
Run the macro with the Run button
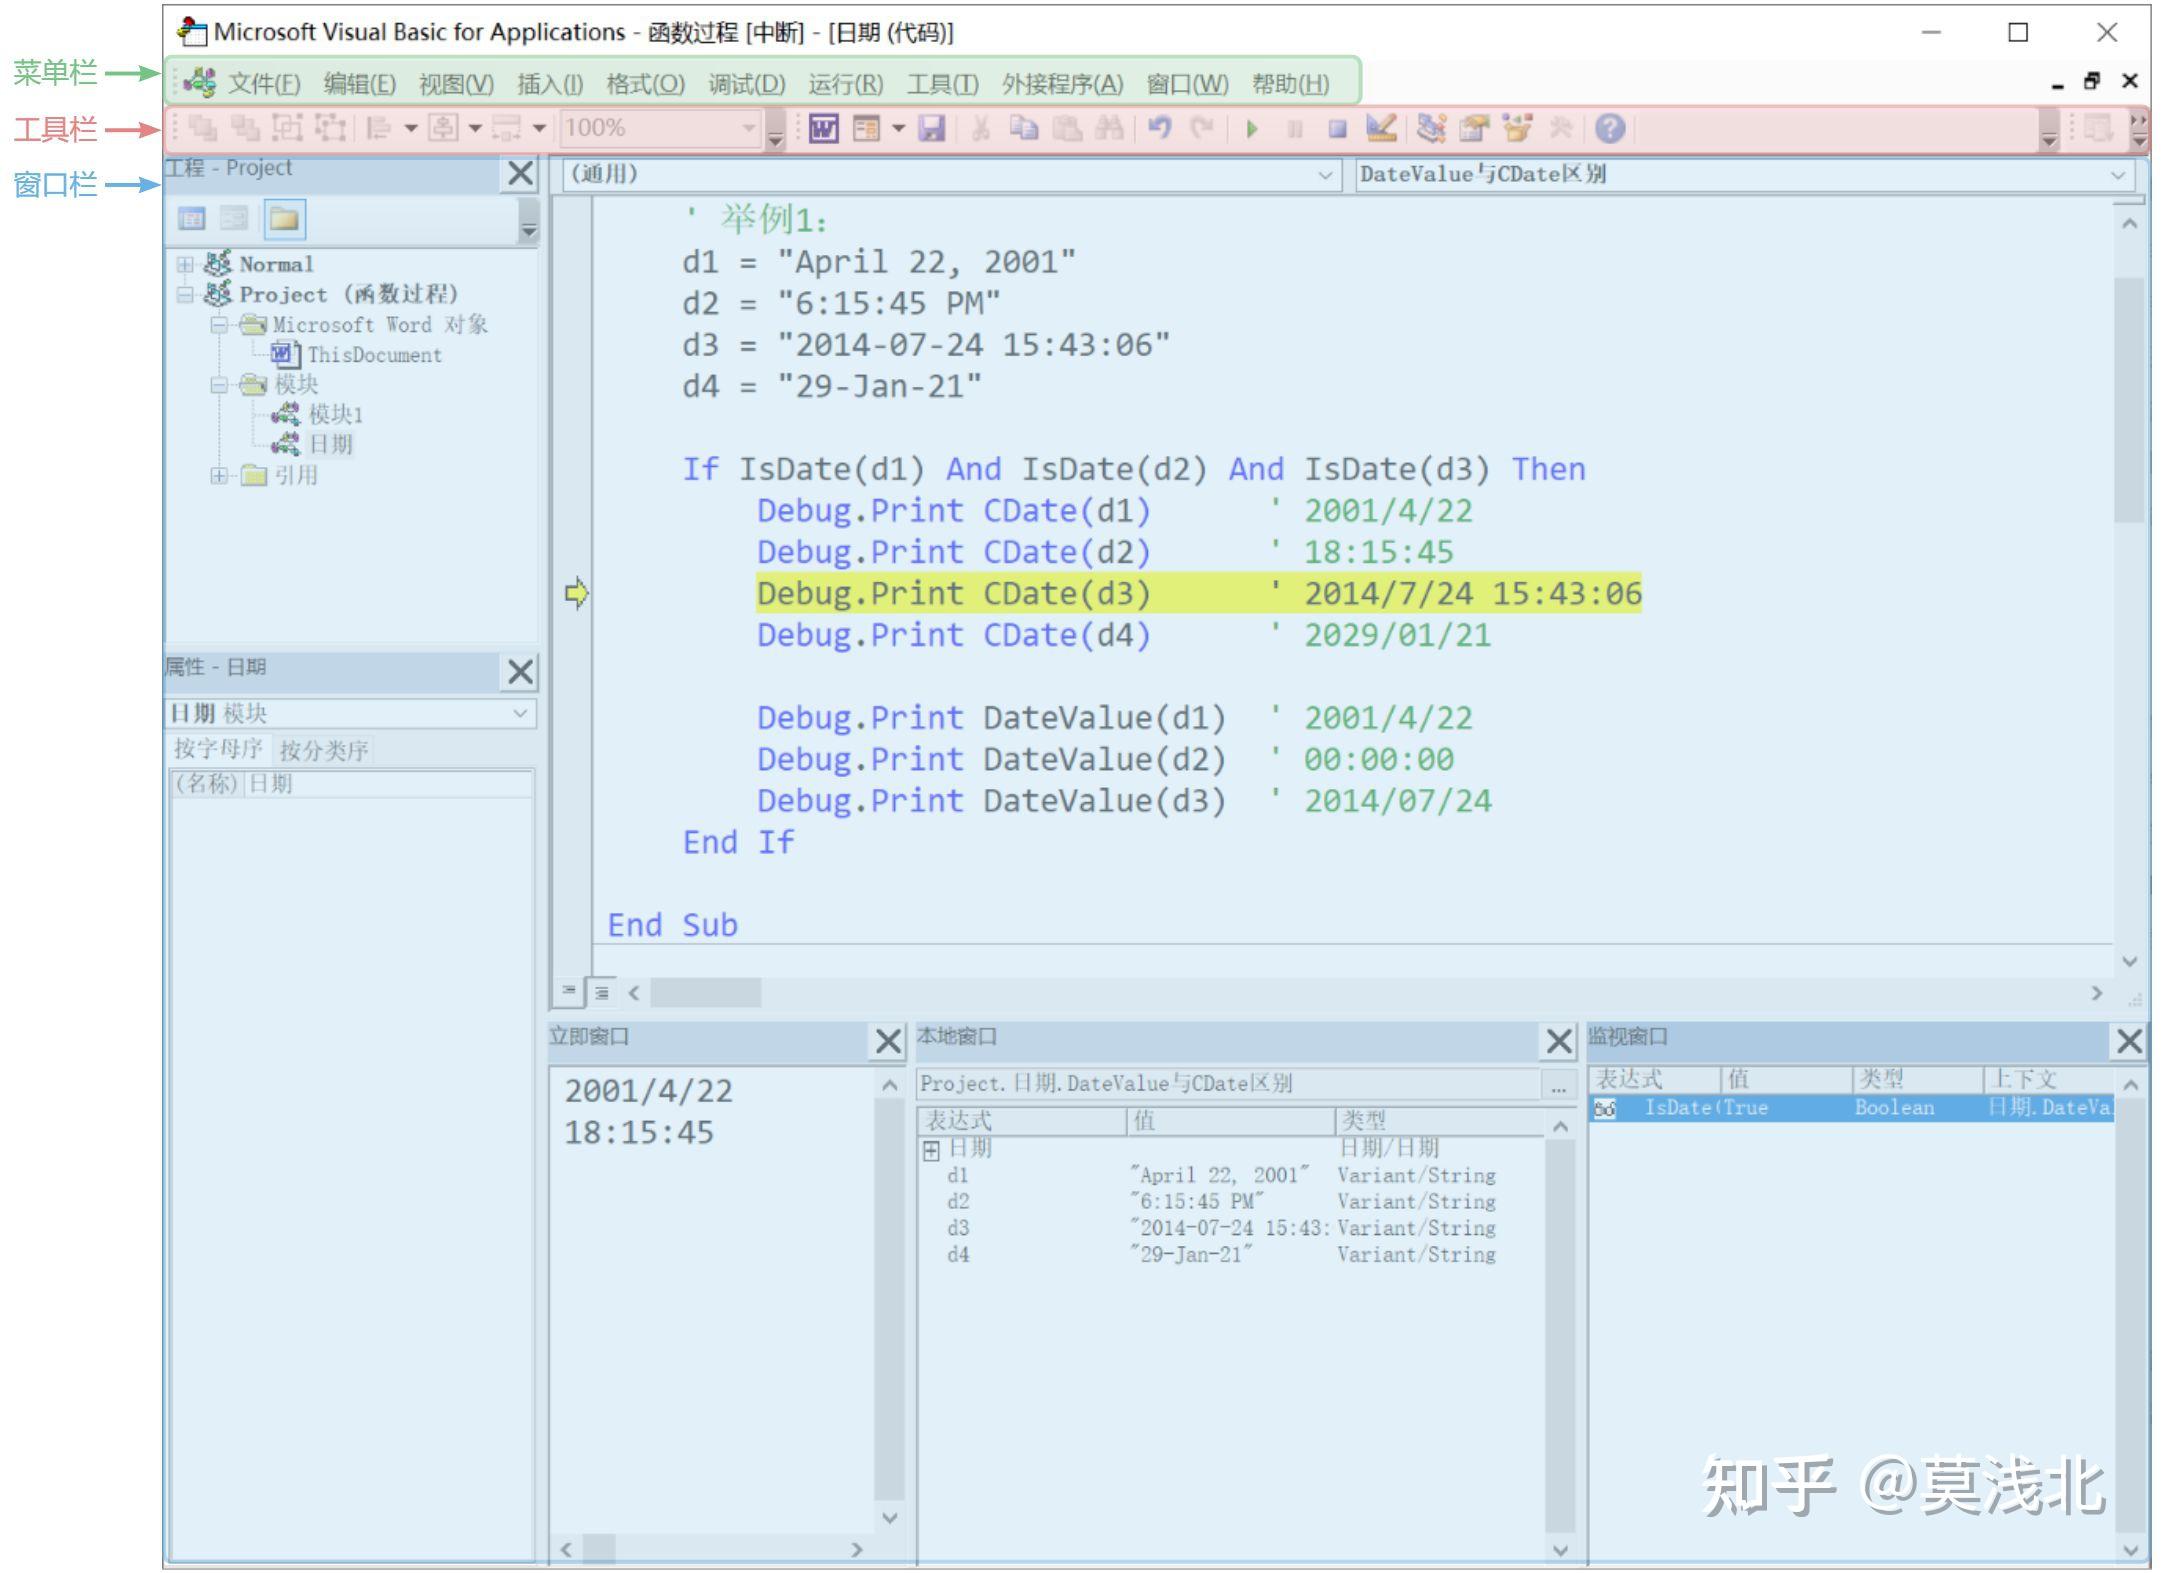pos(1253,128)
